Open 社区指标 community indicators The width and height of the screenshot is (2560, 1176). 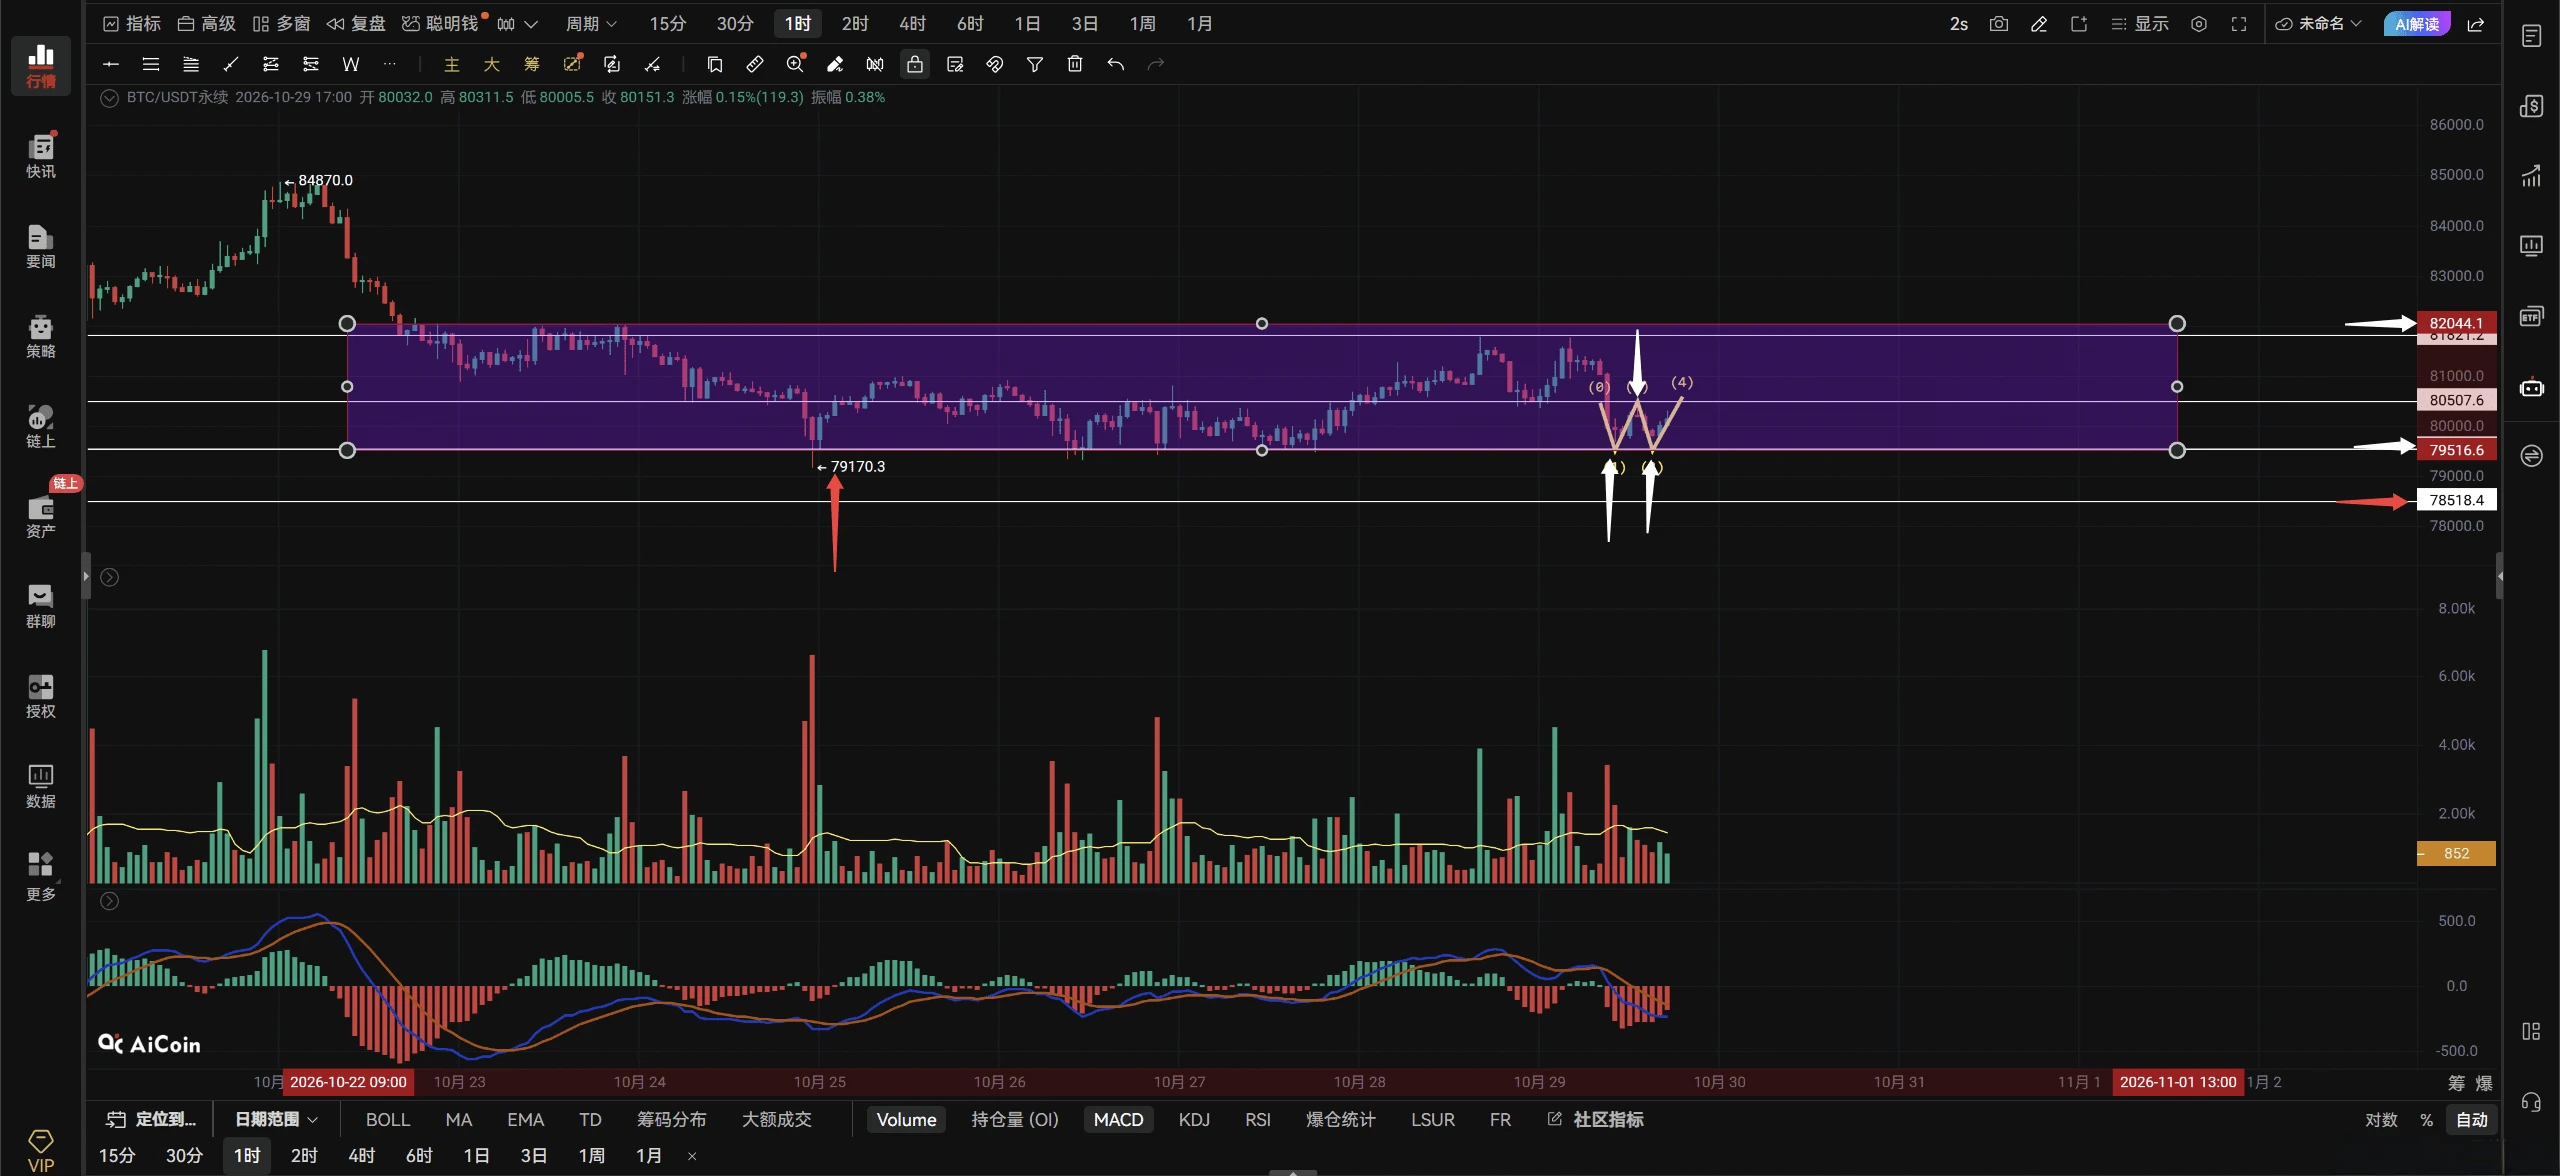pyautogui.click(x=1595, y=1119)
